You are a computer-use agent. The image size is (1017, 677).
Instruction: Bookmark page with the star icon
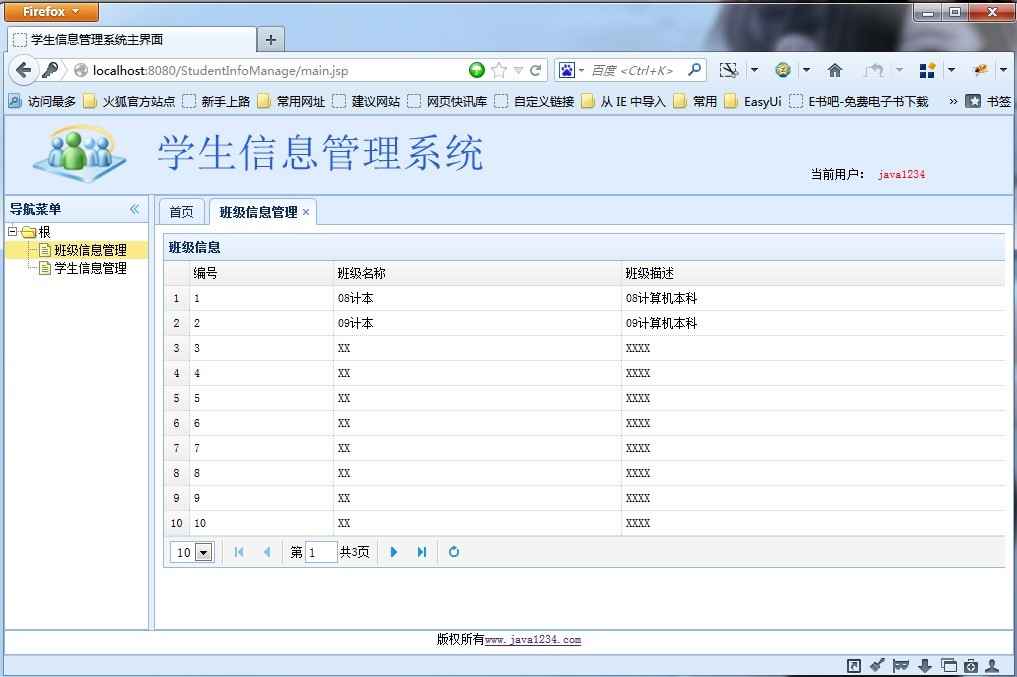tap(499, 70)
